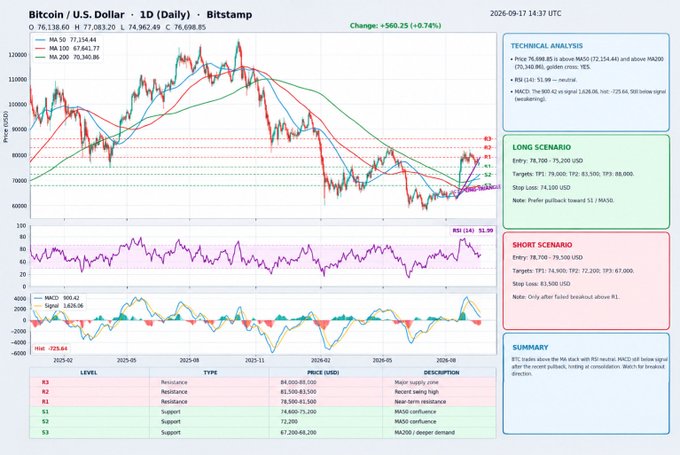680x455 pixels.
Task: Click the -6000 MACD axis label
Action: coord(19,354)
